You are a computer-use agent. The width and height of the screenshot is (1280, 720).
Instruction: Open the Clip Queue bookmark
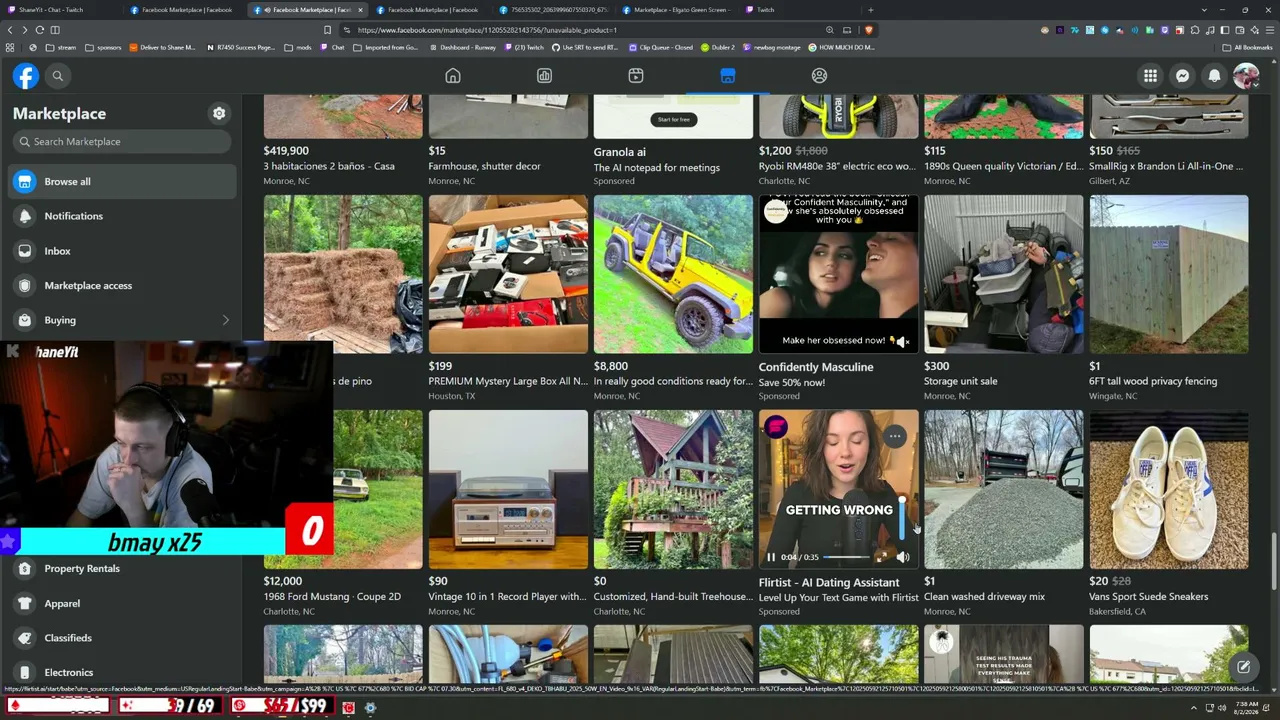661,48
